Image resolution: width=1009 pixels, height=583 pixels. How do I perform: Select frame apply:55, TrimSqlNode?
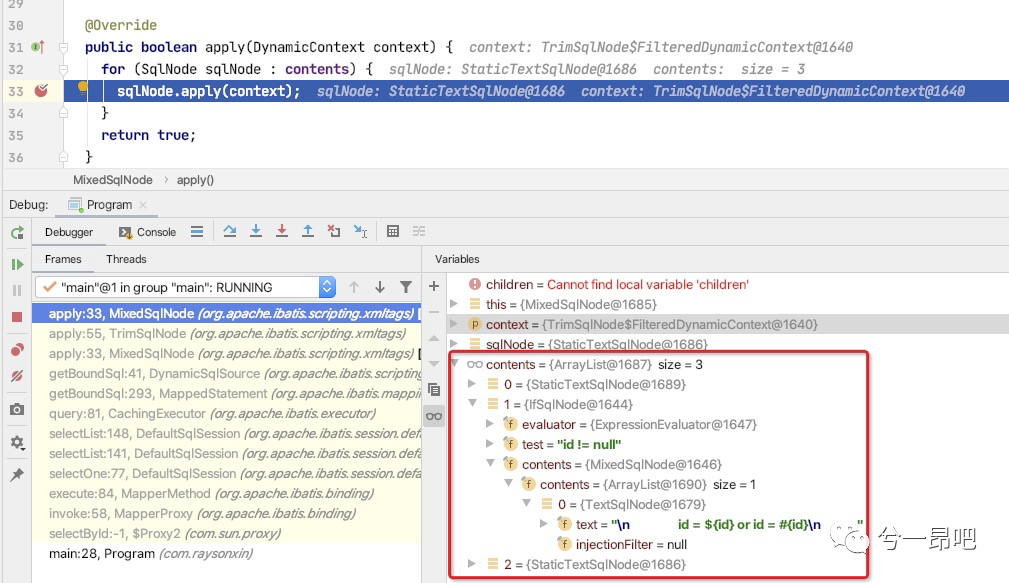227,333
